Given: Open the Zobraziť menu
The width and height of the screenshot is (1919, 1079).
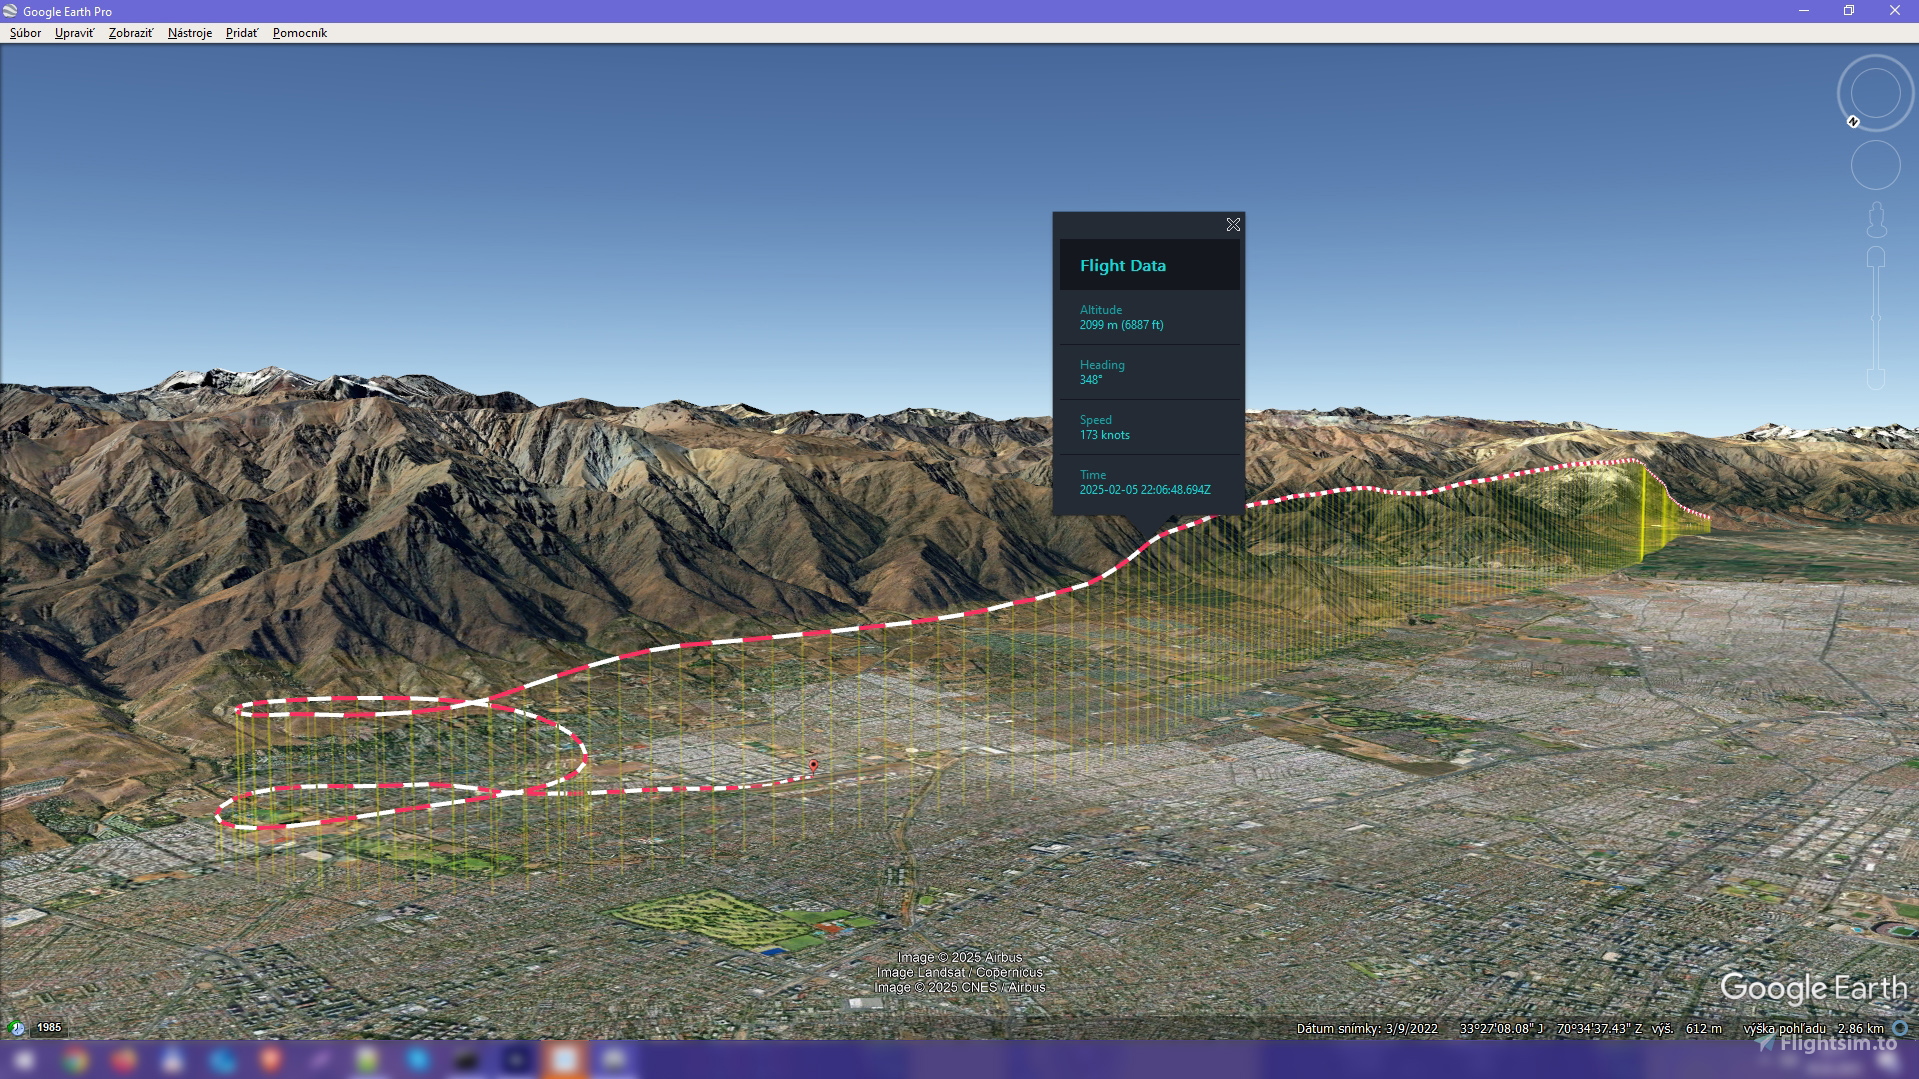Looking at the screenshot, I should point(129,33).
